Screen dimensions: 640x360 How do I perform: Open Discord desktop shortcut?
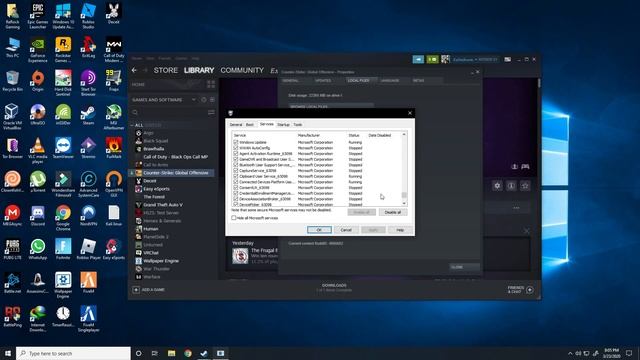[38, 216]
